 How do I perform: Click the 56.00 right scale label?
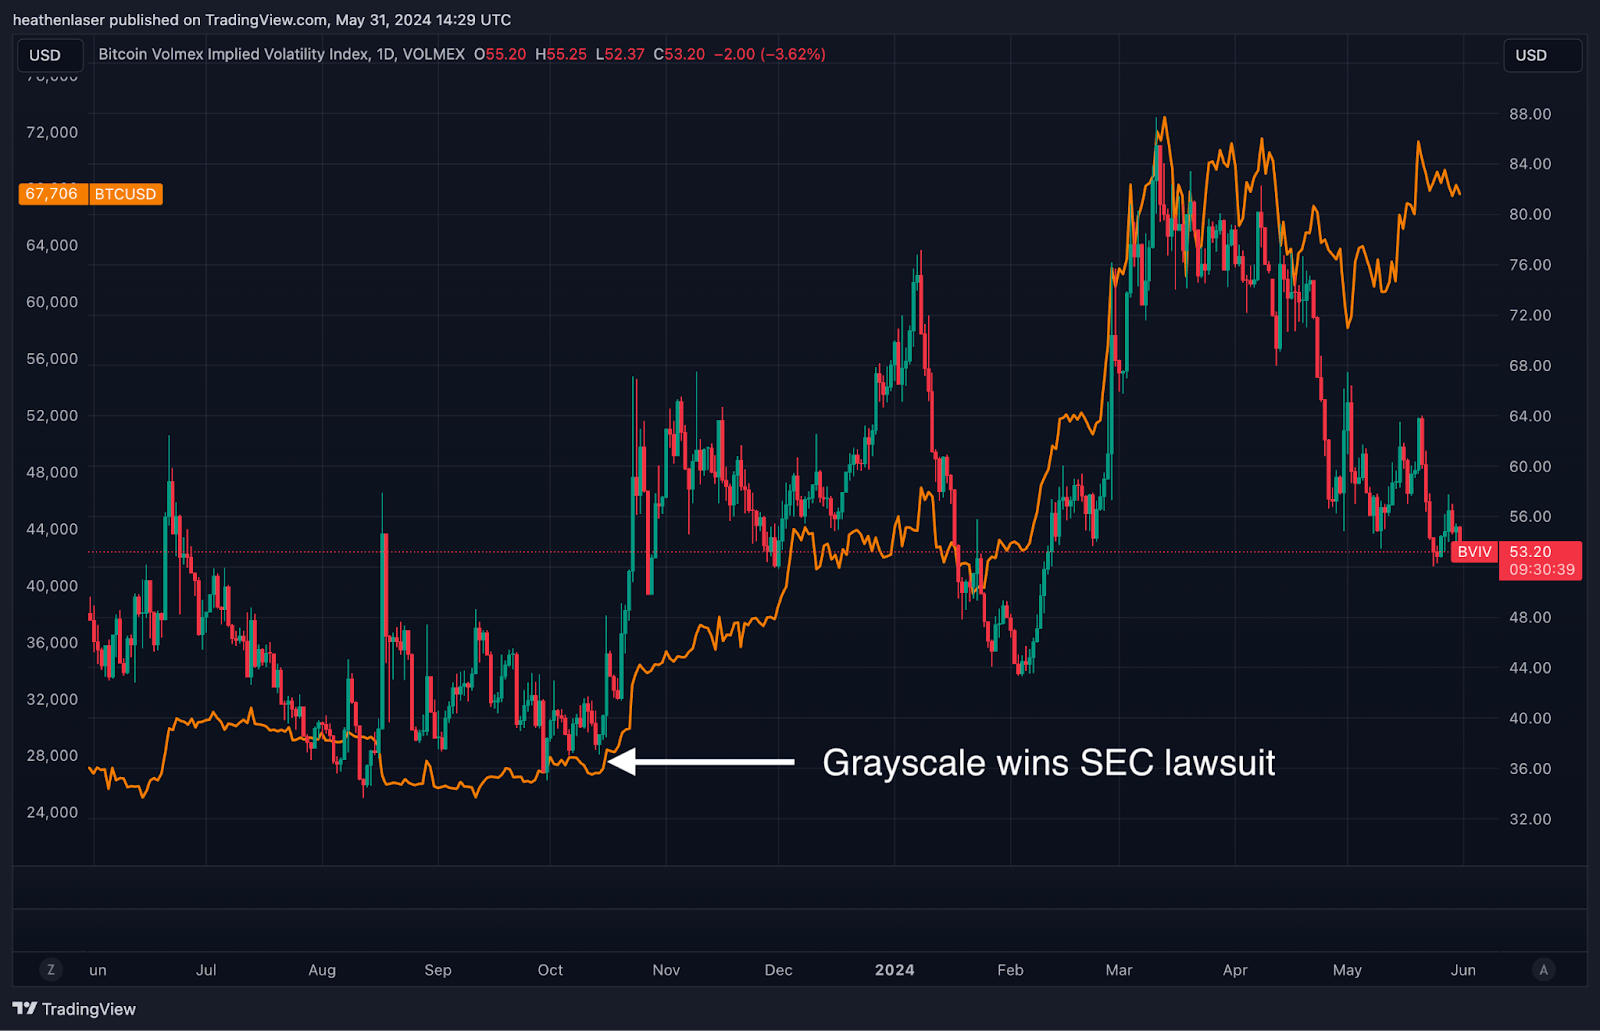pos(1530,517)
